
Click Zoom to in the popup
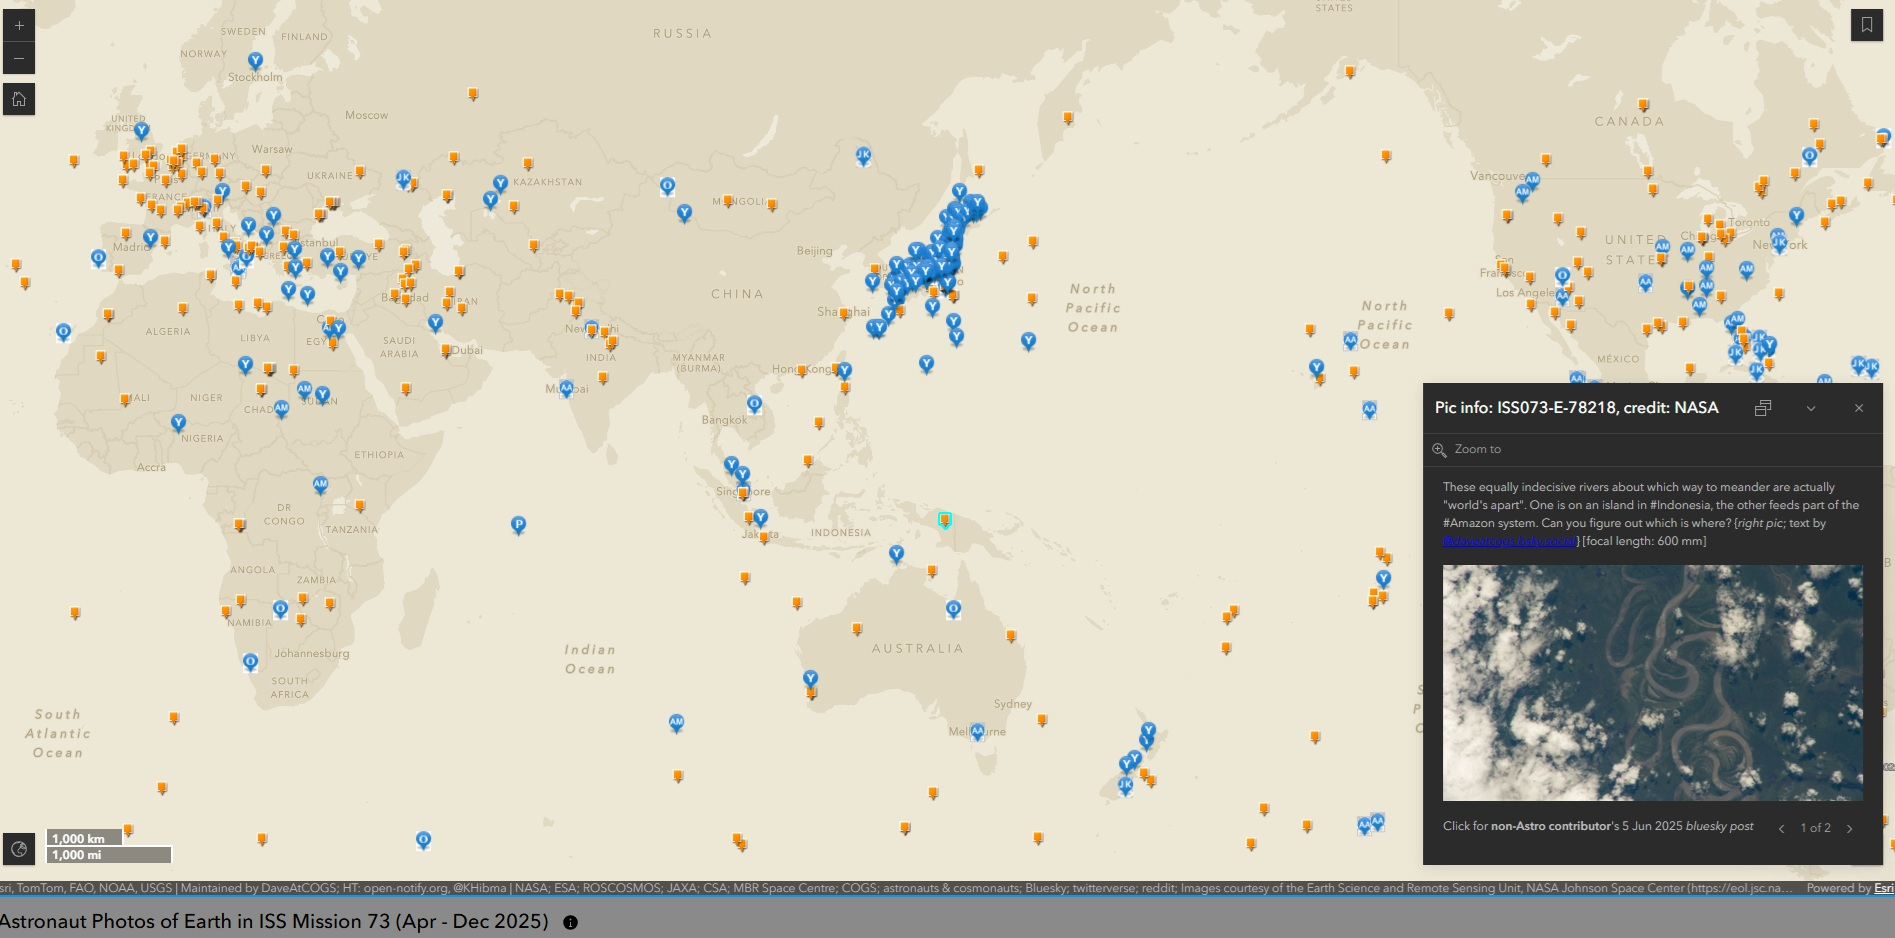click(x=1477, y=449)
